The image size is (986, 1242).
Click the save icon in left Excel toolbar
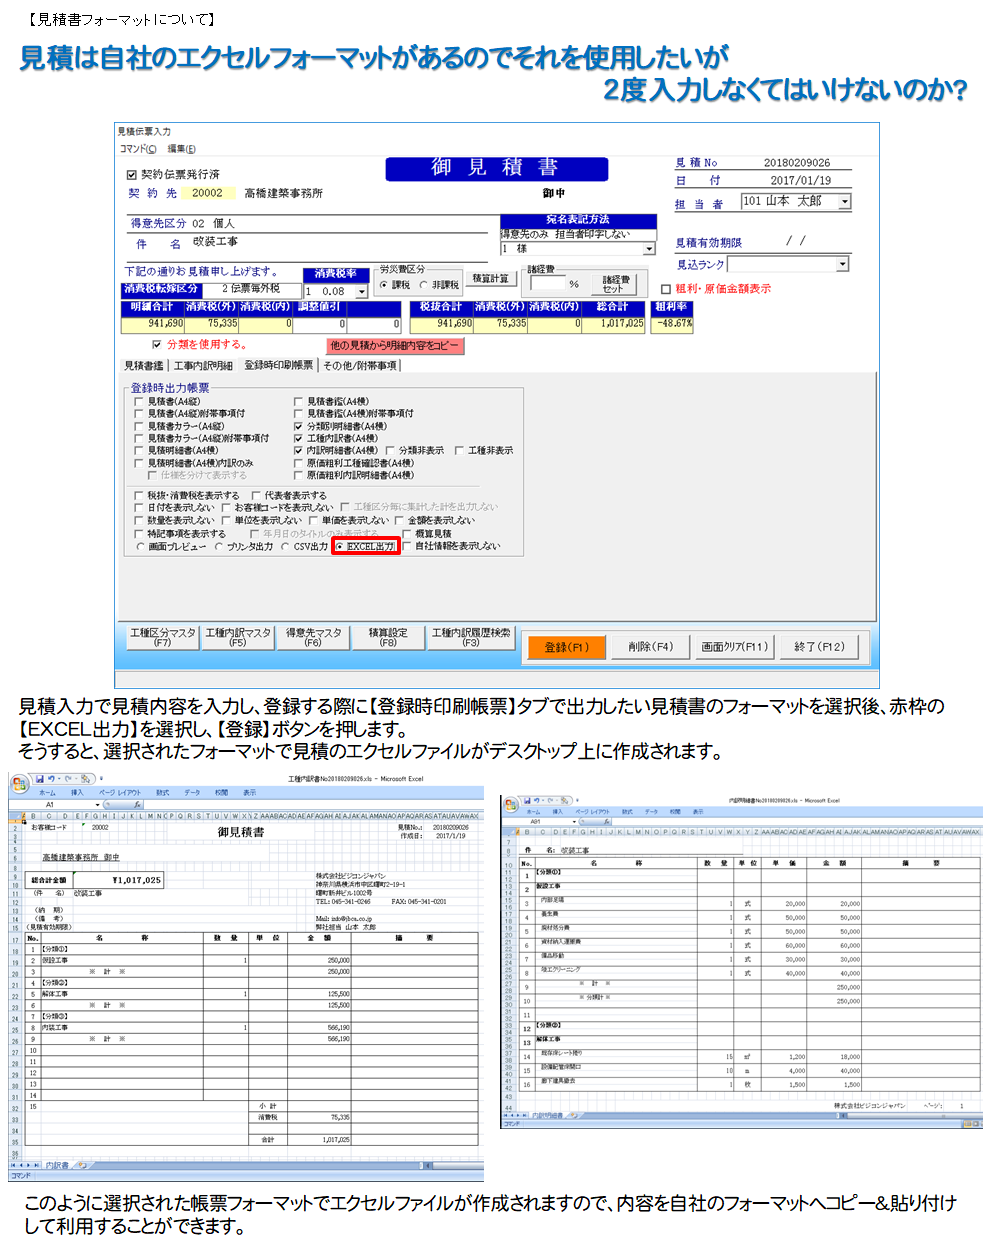[x=39, y=779]
